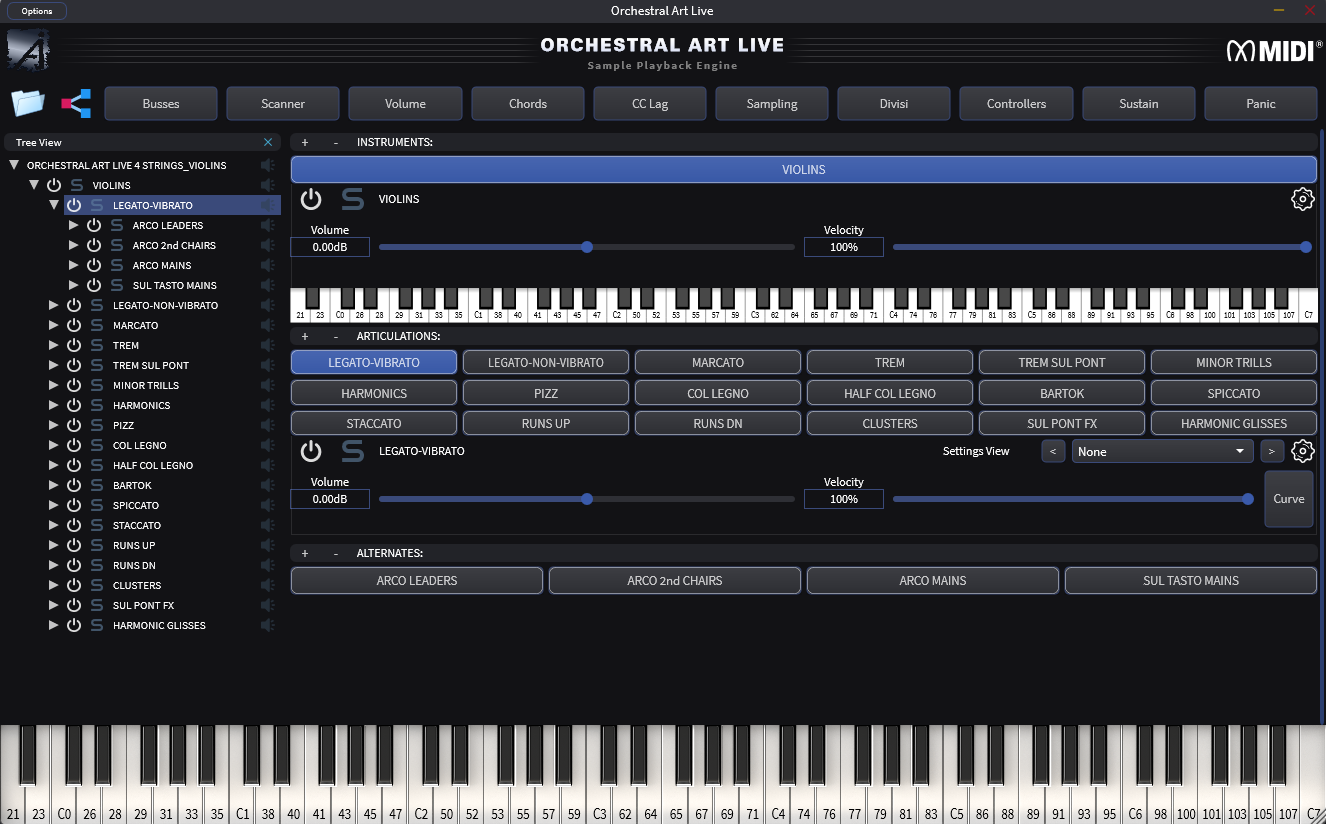Expand the ARCO MAINS tree node
The height and width of the screenshot is (824, 1326).
coord(74,265)
